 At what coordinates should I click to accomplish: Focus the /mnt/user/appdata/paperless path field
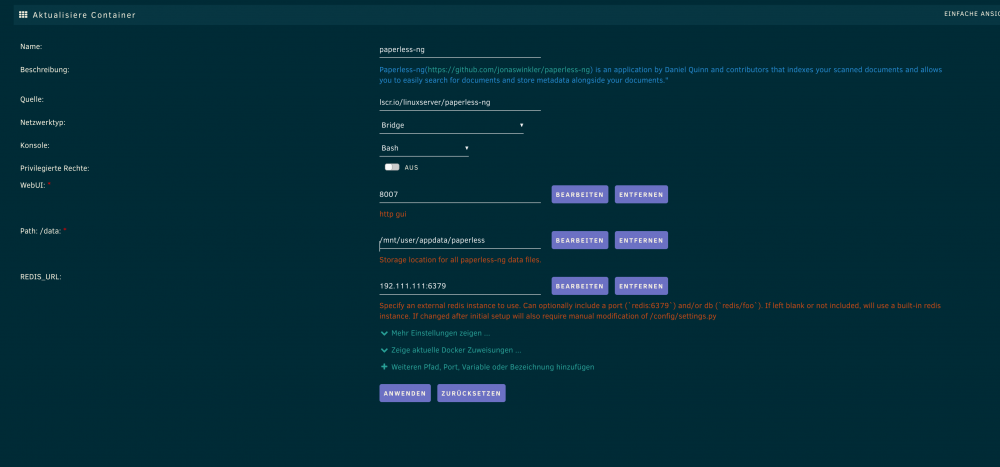[x=460, y=240]
